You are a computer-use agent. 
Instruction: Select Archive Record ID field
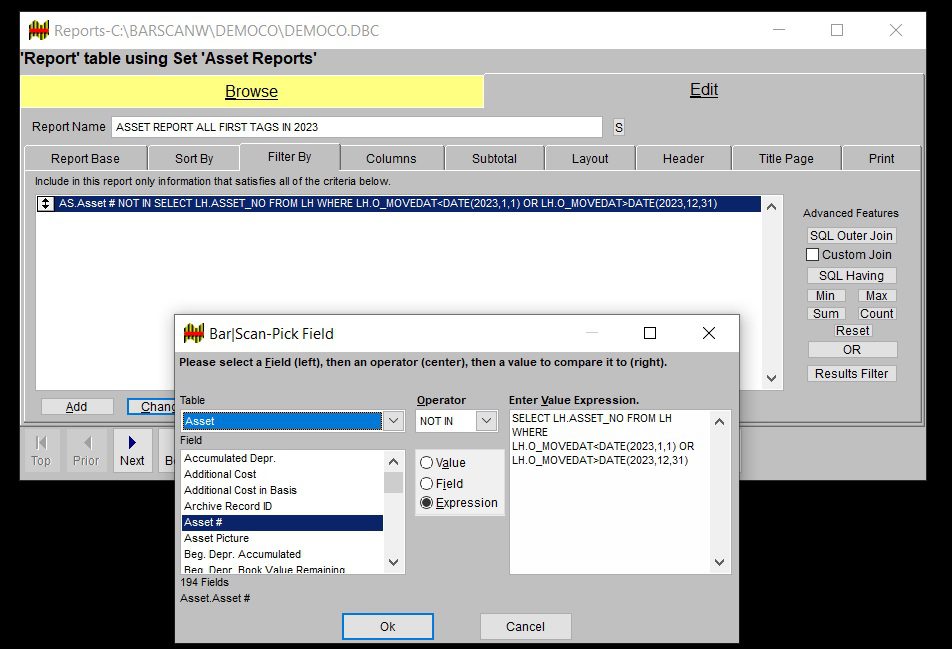[x=282, y=506]
